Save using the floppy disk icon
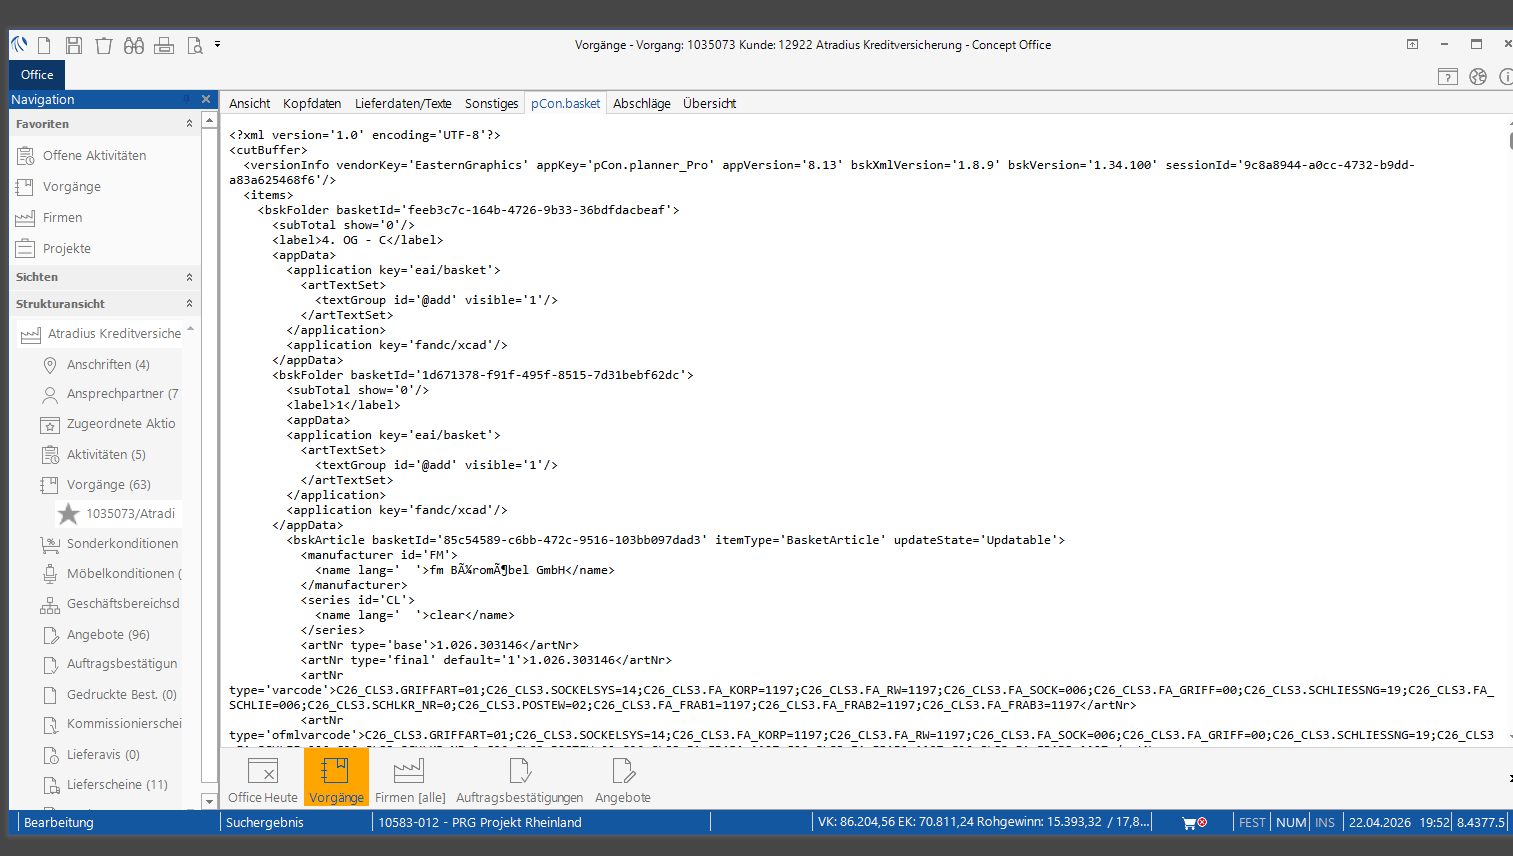The width and height of the screenshot is (1513, 856). (74, 45)
